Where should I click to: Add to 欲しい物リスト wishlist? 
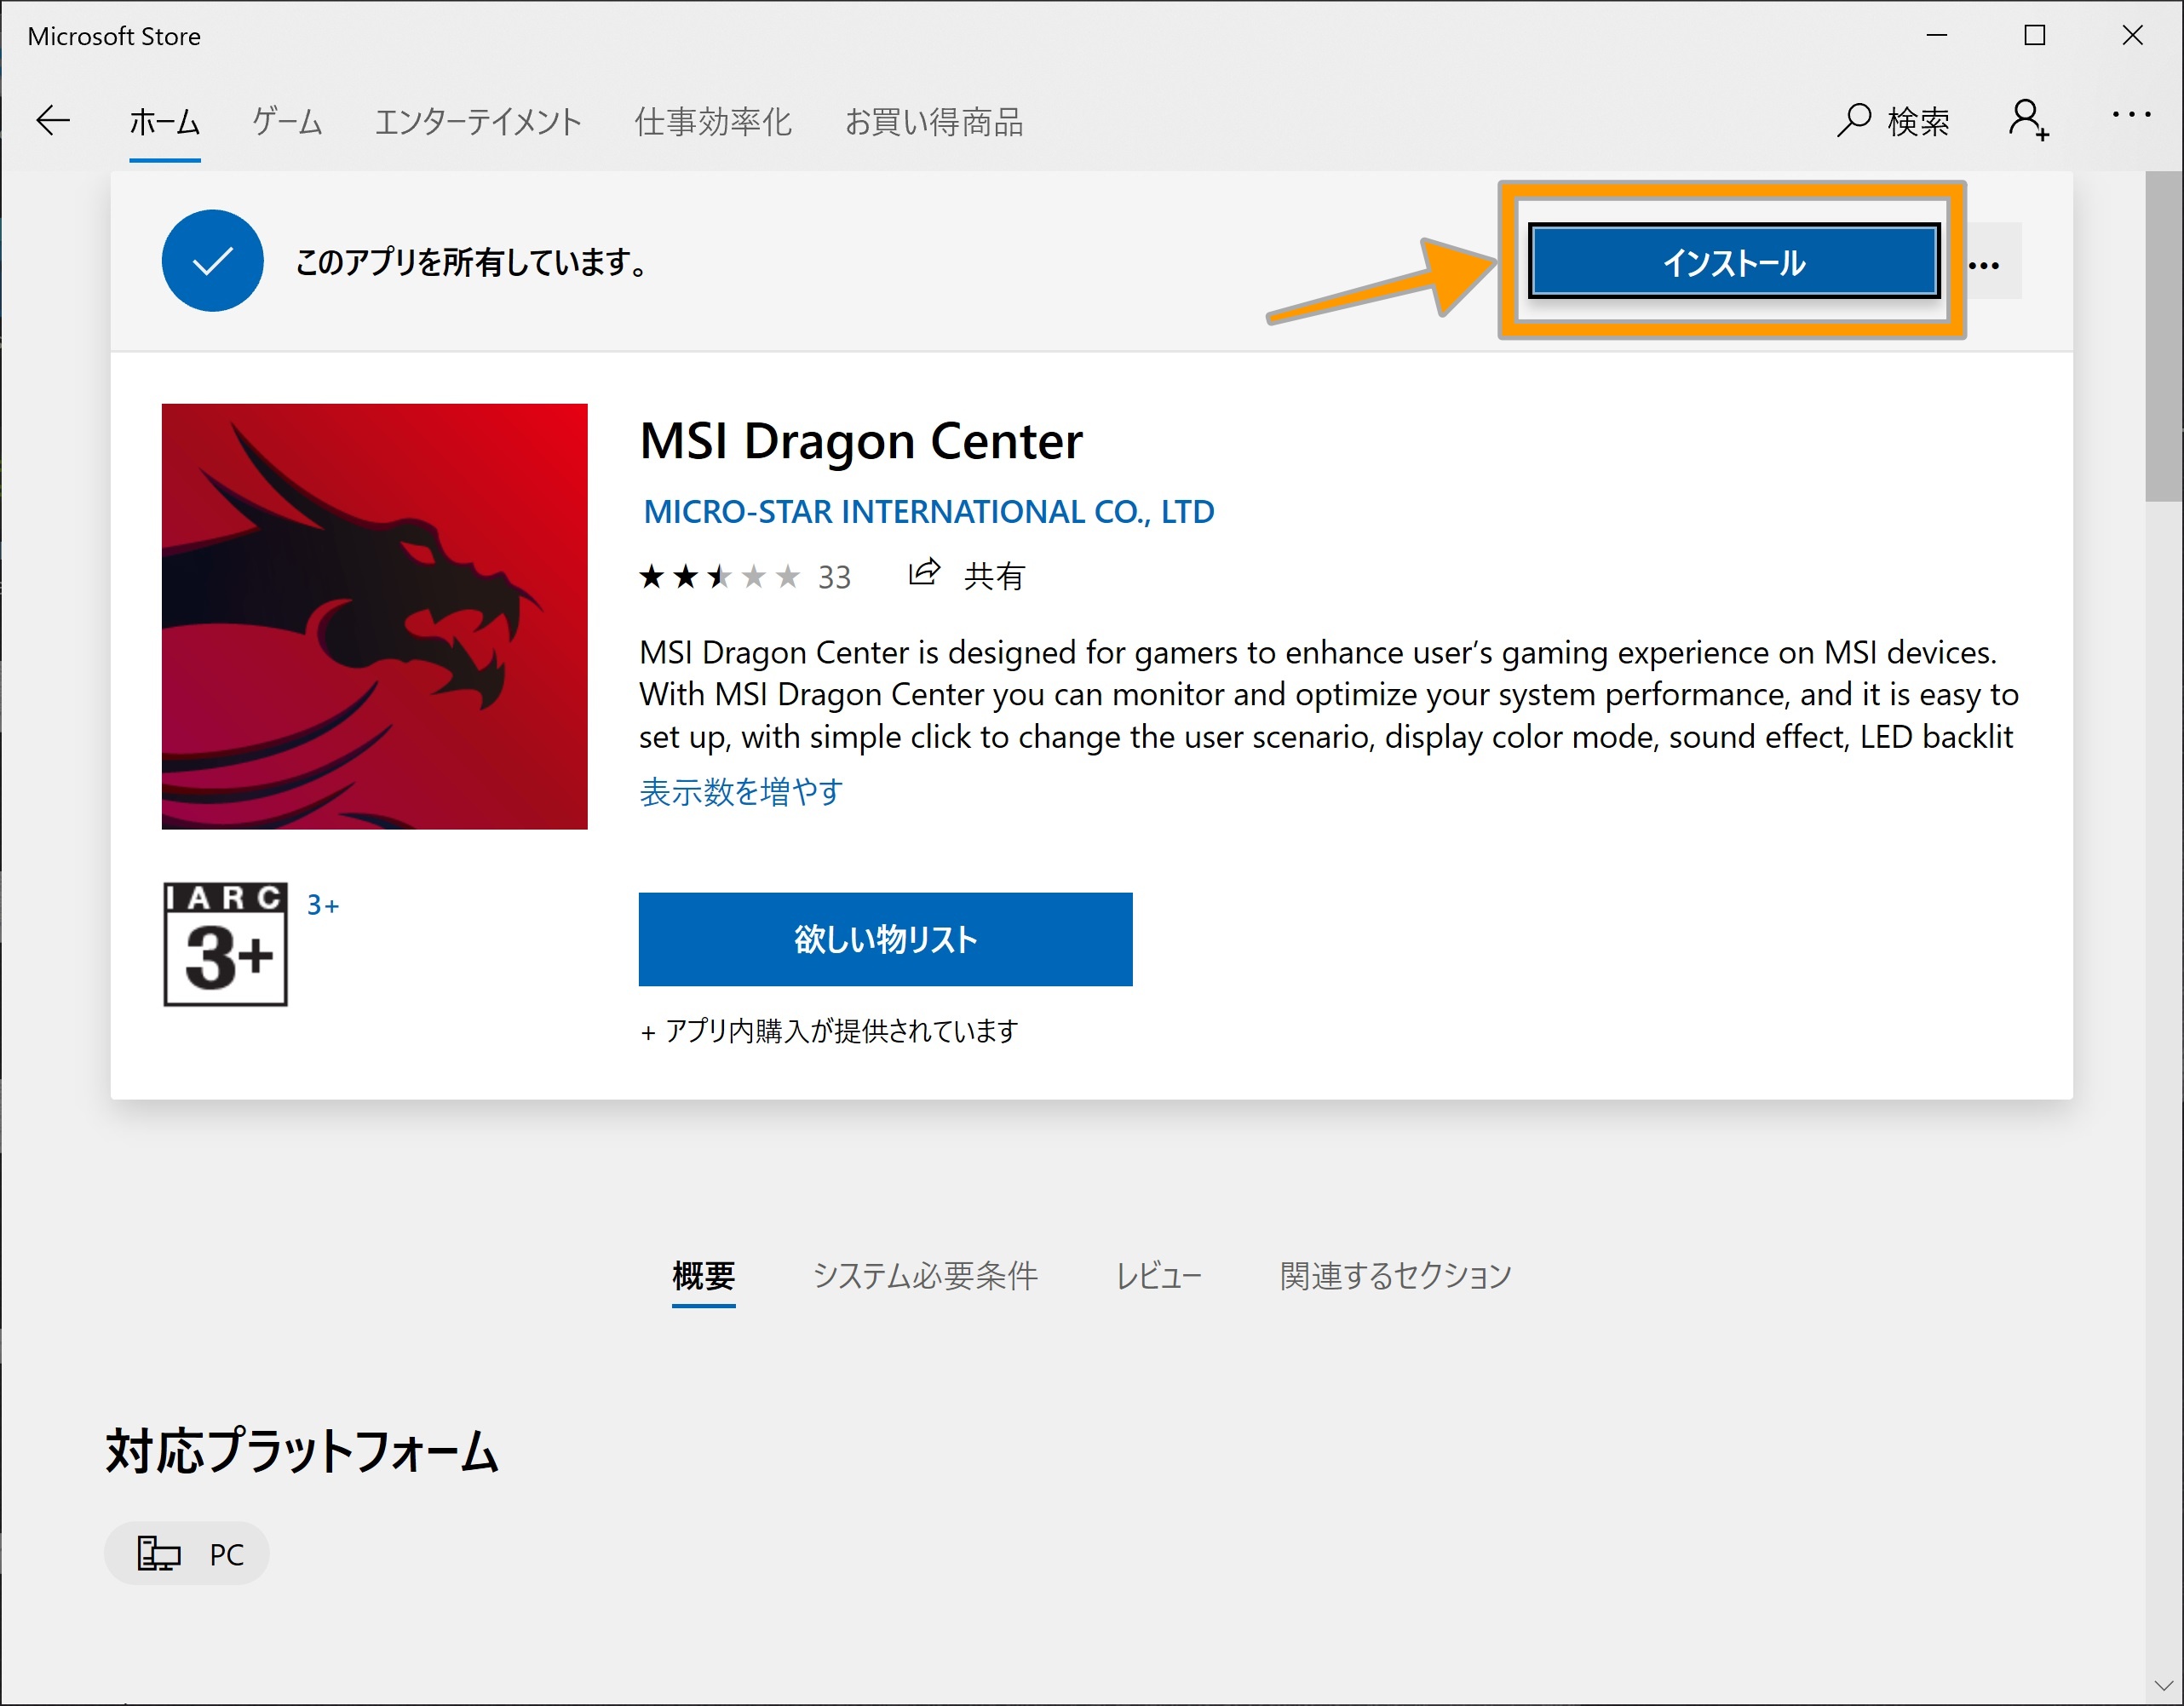[x=885, y=939]
